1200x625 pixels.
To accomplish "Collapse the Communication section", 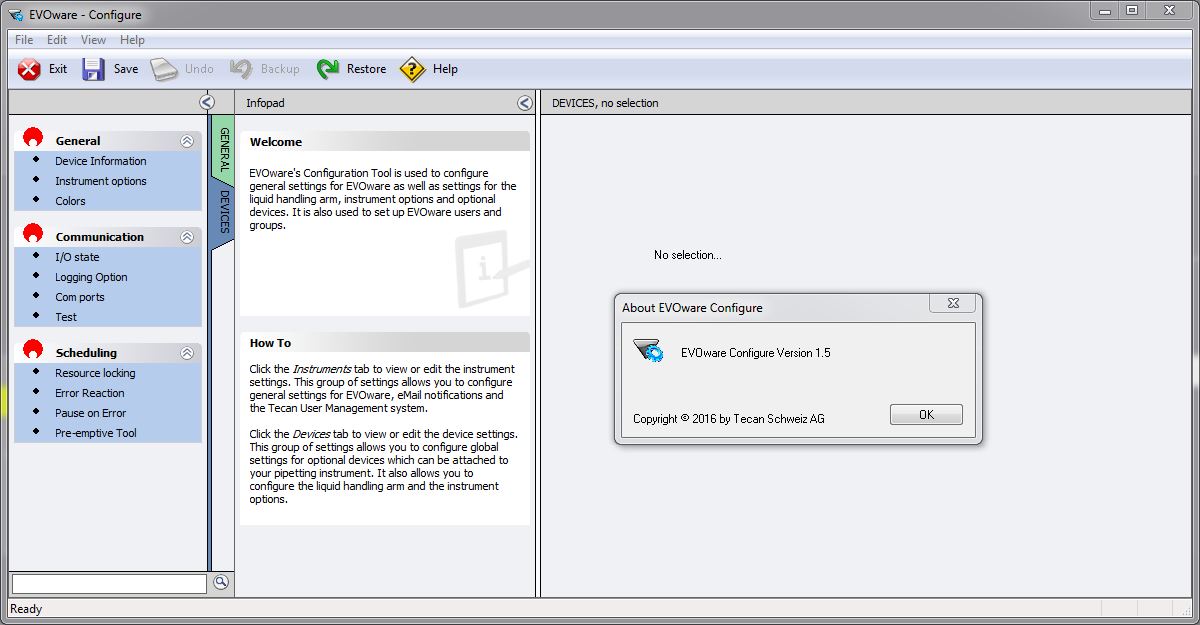I will pos(187,237).
